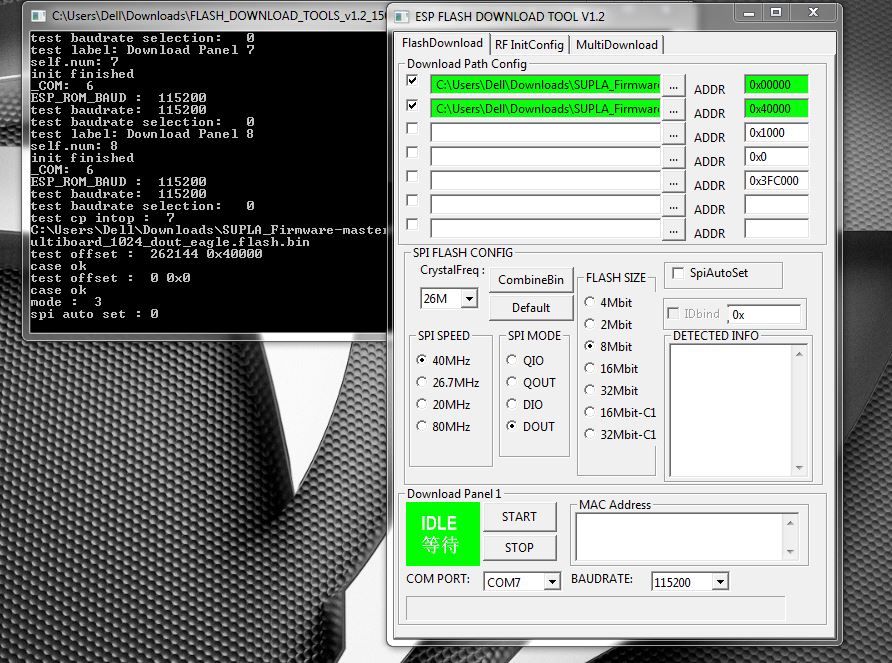
Task: Maximize the ESP Flash Download Tool window
Action: tap(775, 13)
